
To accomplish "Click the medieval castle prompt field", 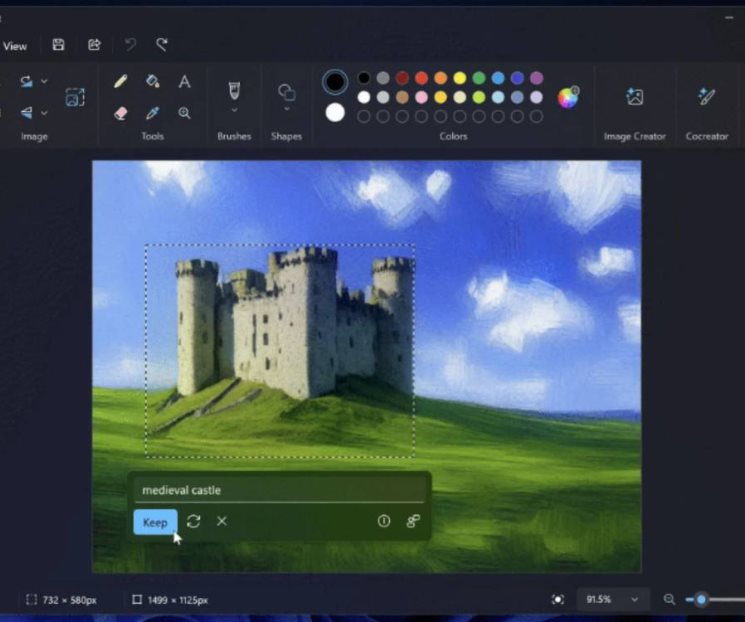I will coord(280,490).
